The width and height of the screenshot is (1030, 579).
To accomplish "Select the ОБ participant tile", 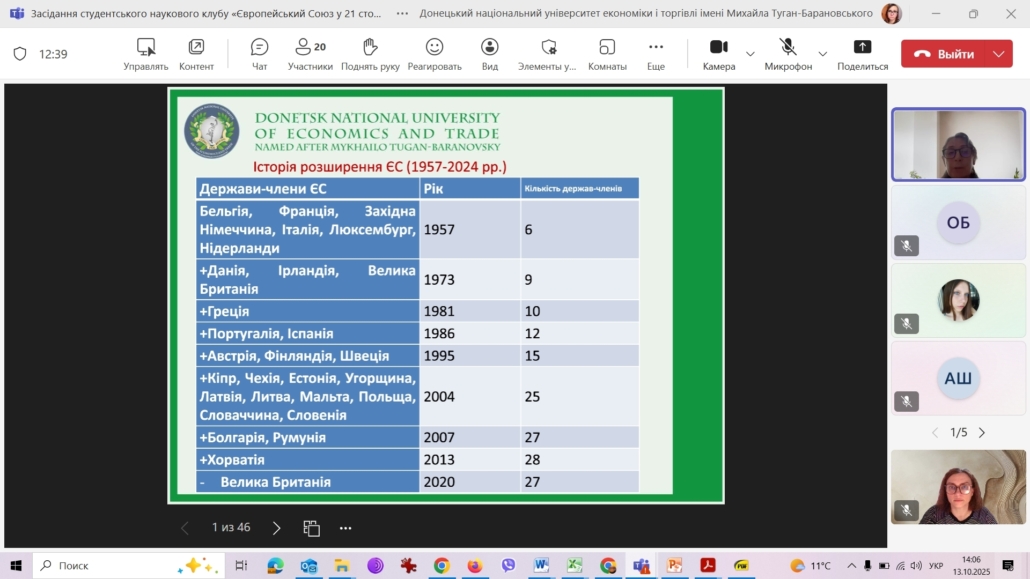I will pyautogui.click(x=958, y=223).
